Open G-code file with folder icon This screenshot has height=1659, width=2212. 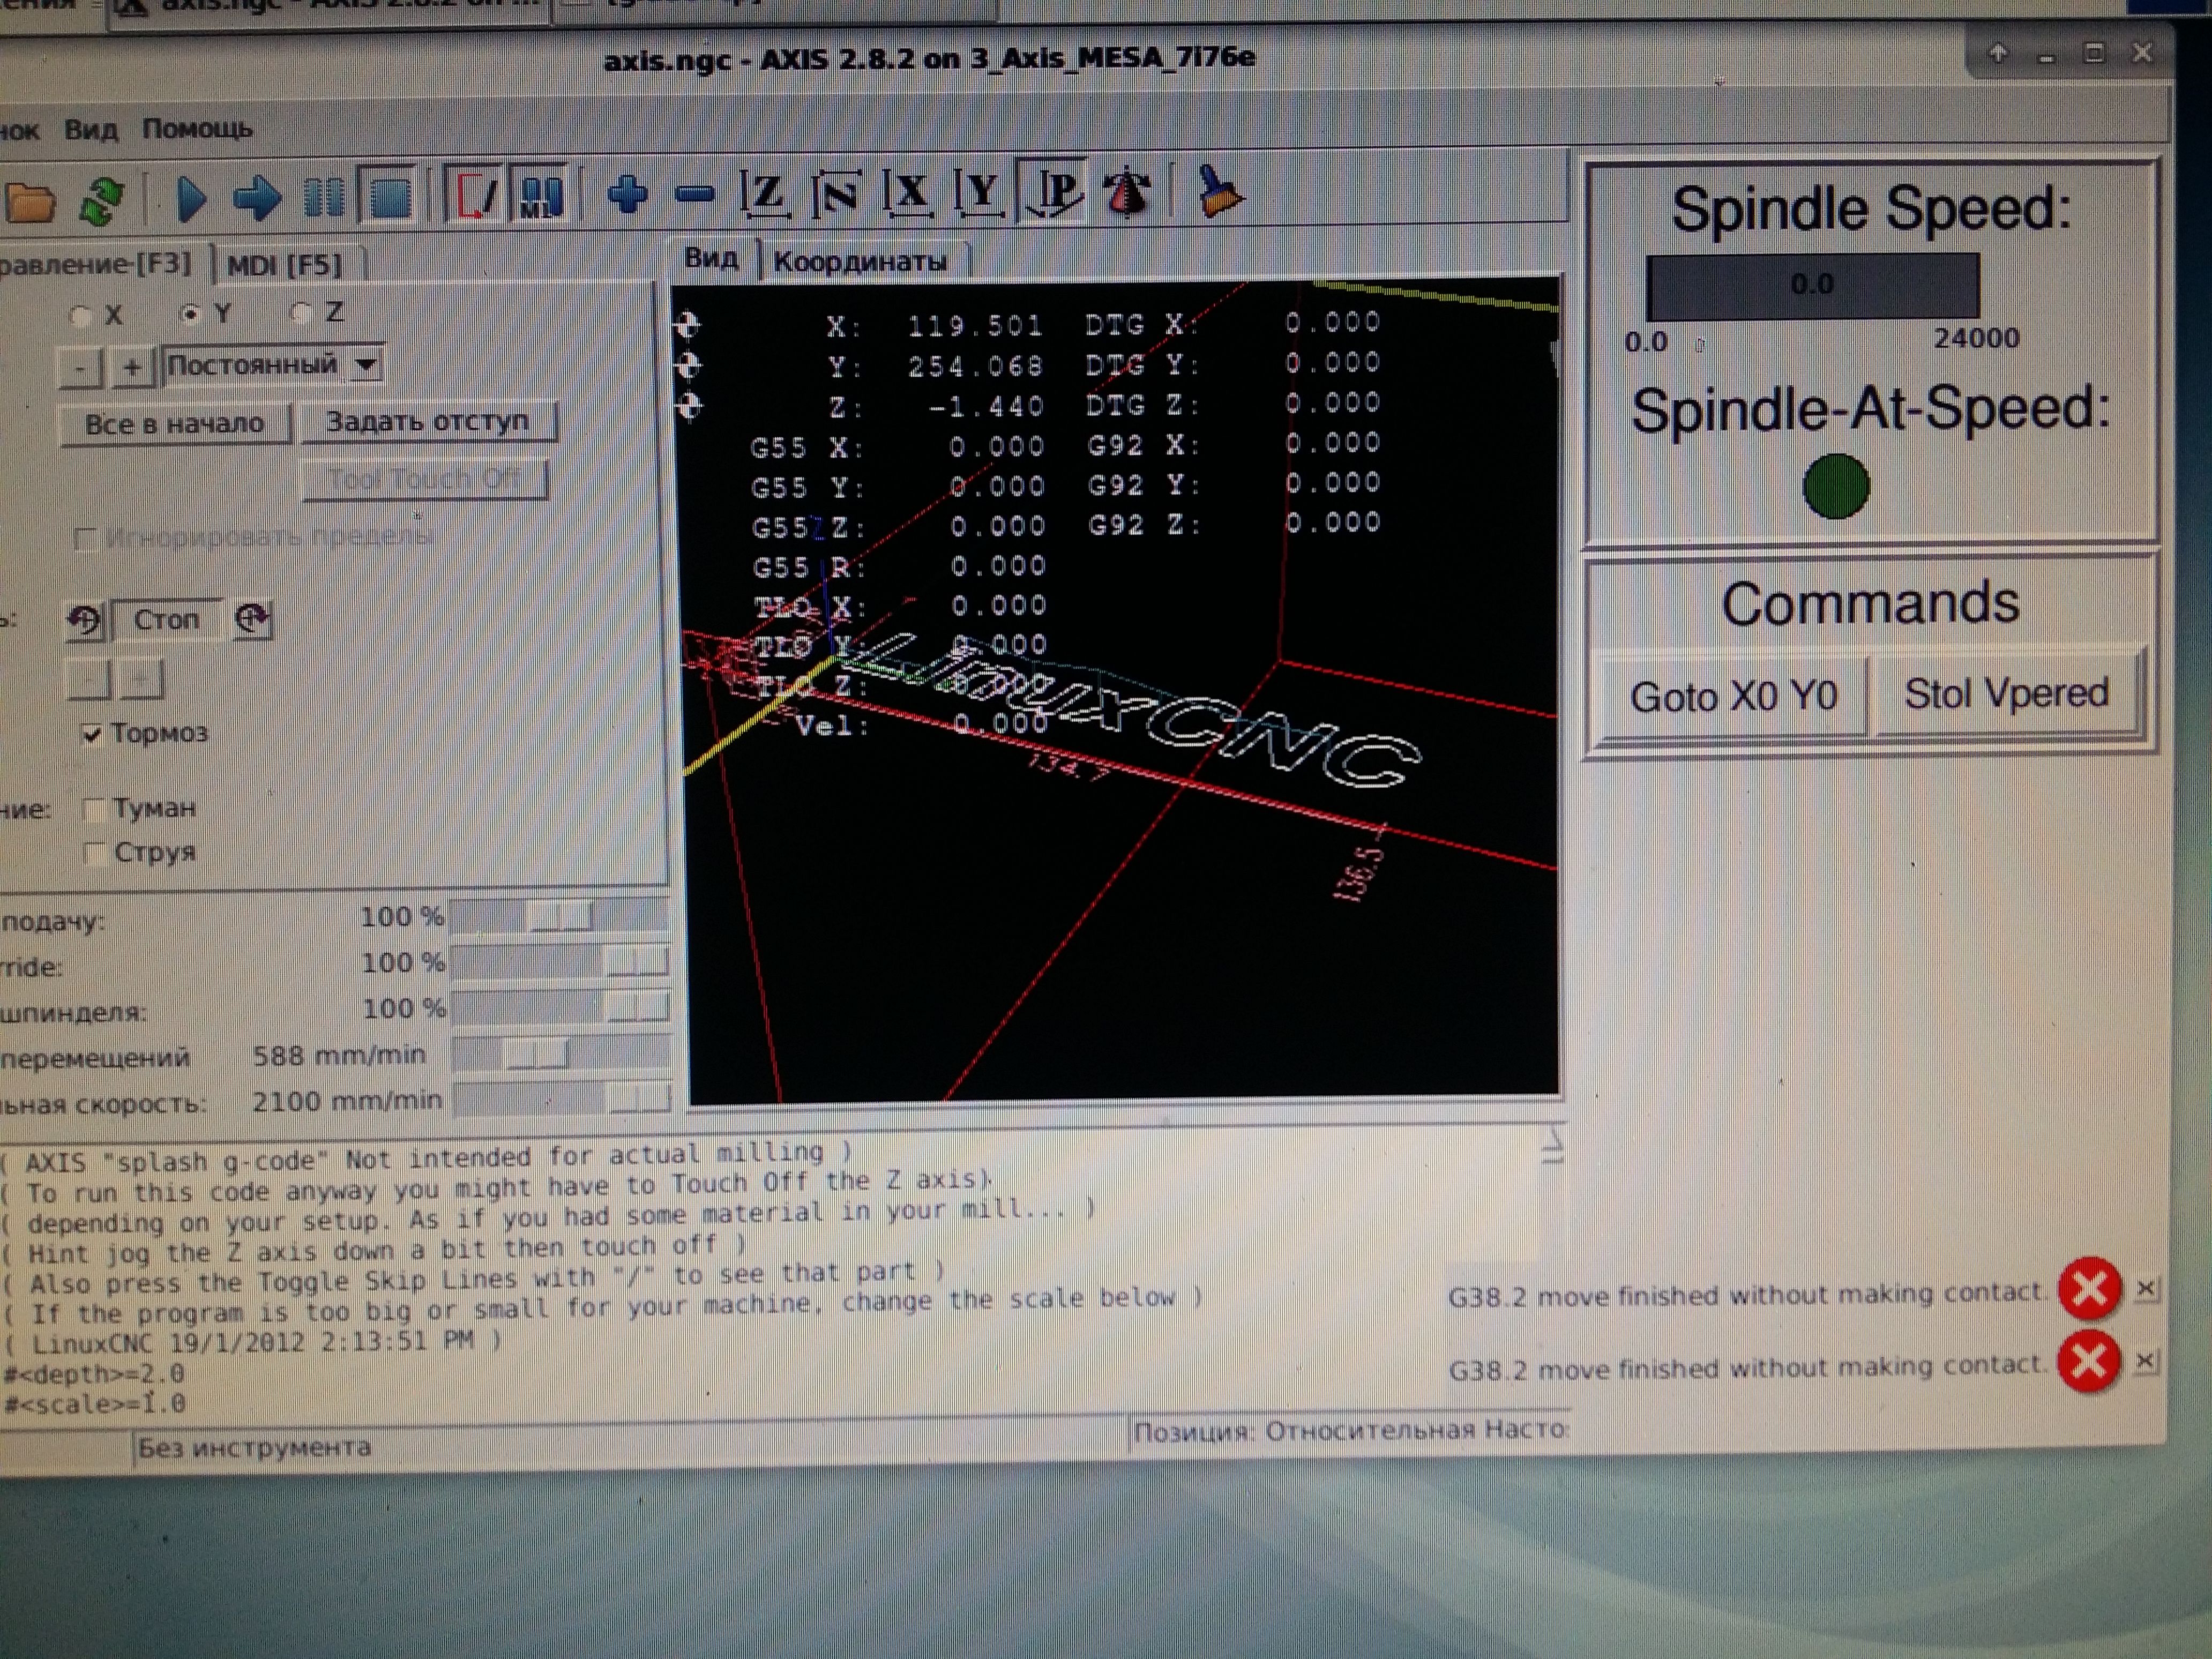click(x=30, y=201)
